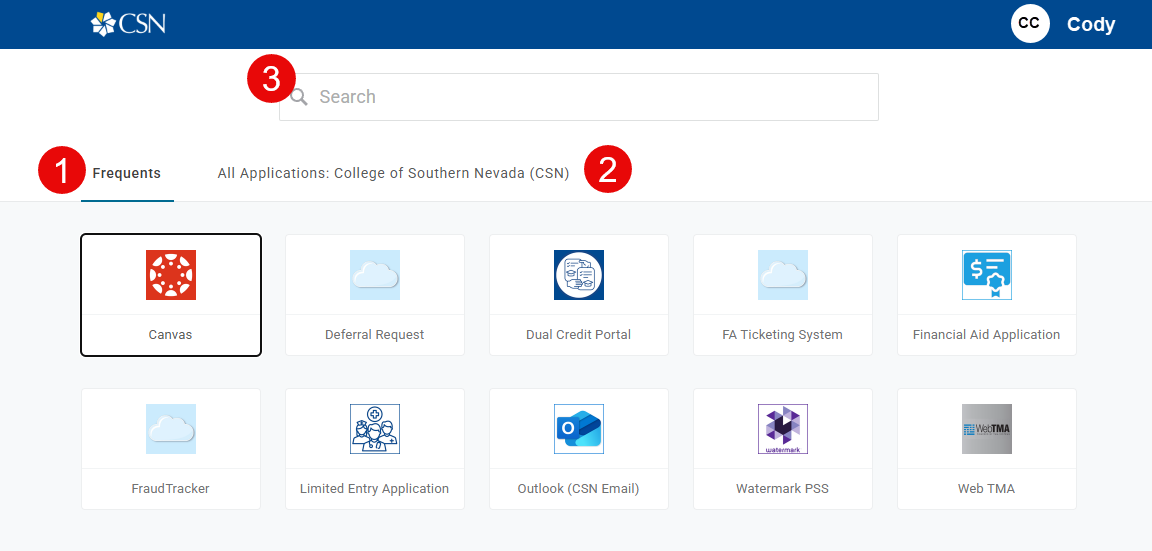1152x551 pixels.
Task: Click the FraudTracker cloud icon
Action: tap(171, 429)
